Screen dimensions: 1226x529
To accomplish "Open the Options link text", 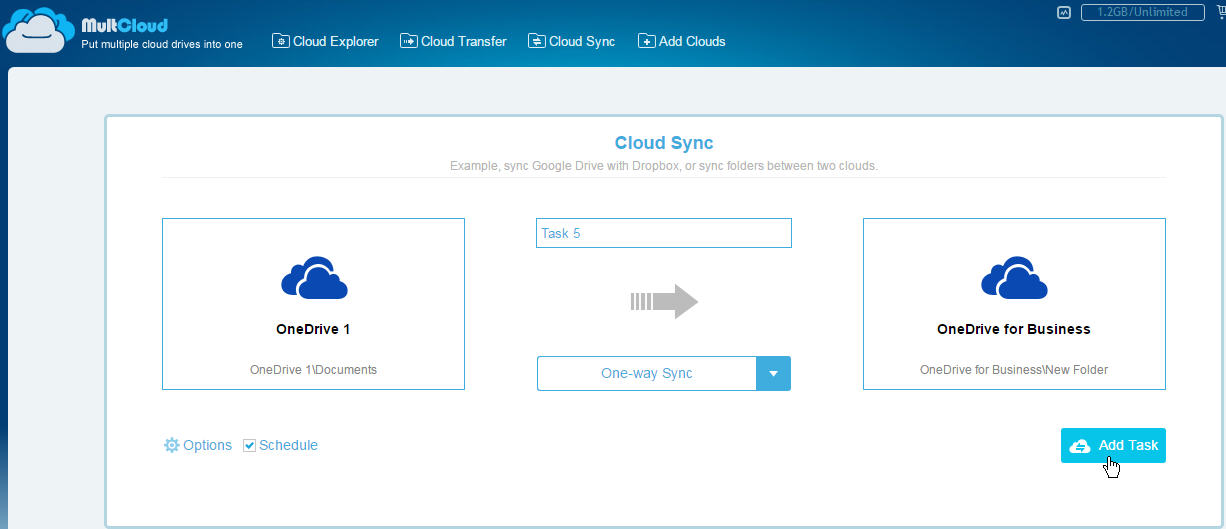I will (207, 445).
